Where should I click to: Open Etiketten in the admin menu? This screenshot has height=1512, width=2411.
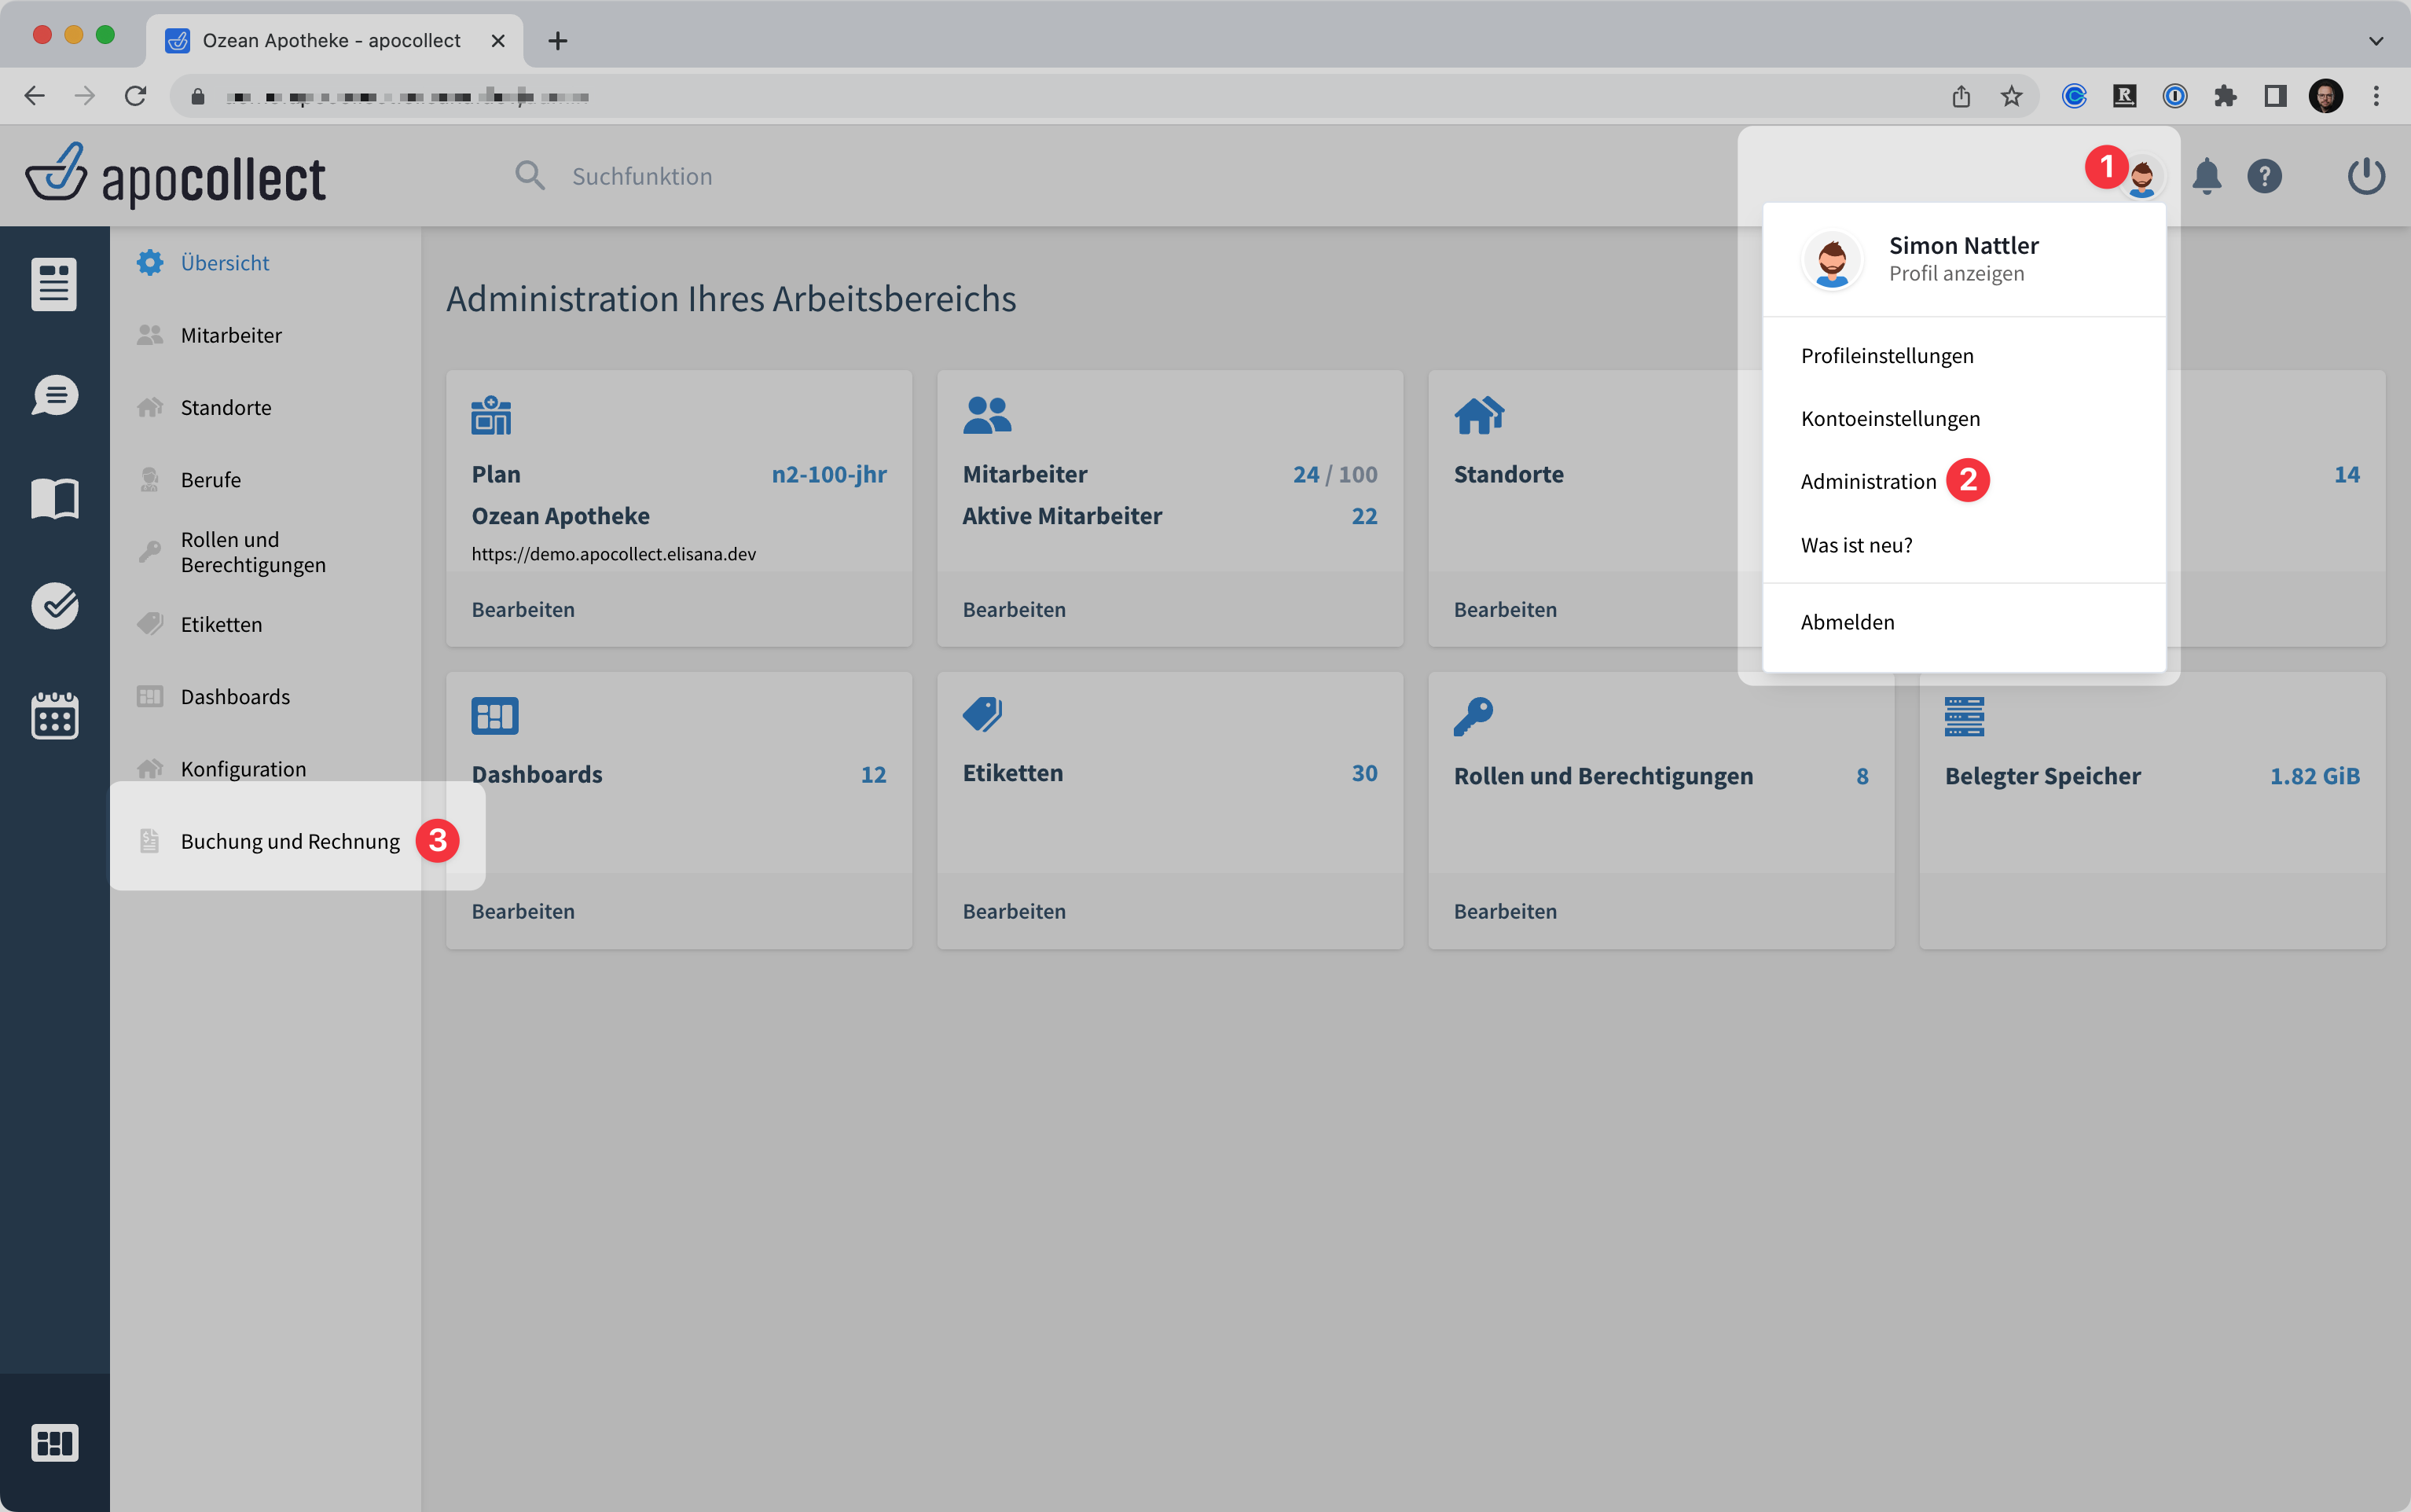click(x=221, y=624)
